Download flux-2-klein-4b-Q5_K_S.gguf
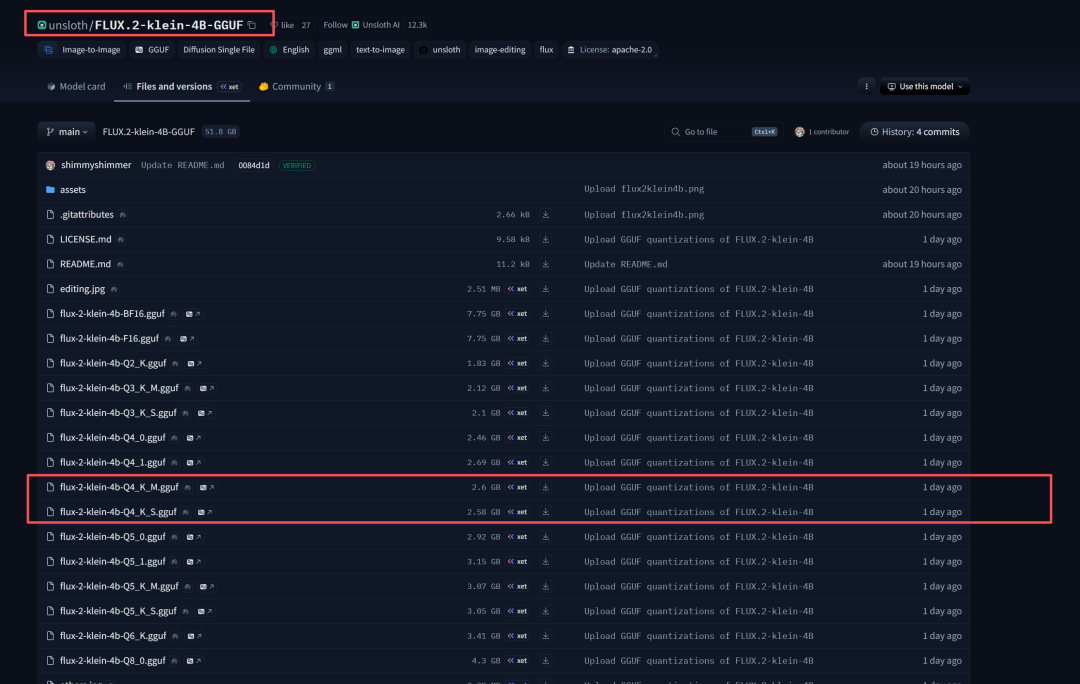1080x684 pixels. (x=546, y=611)
